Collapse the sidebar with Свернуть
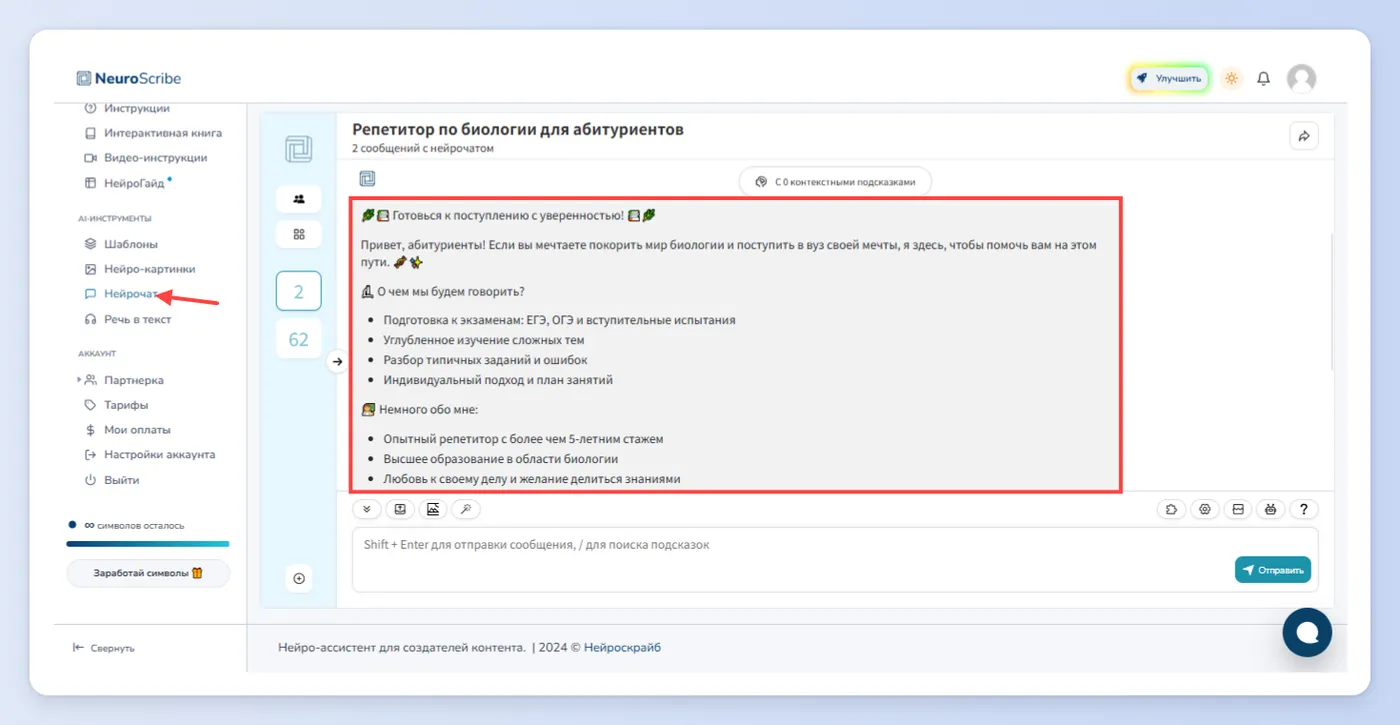1400x725 pixels. click(x=104, y=648)
